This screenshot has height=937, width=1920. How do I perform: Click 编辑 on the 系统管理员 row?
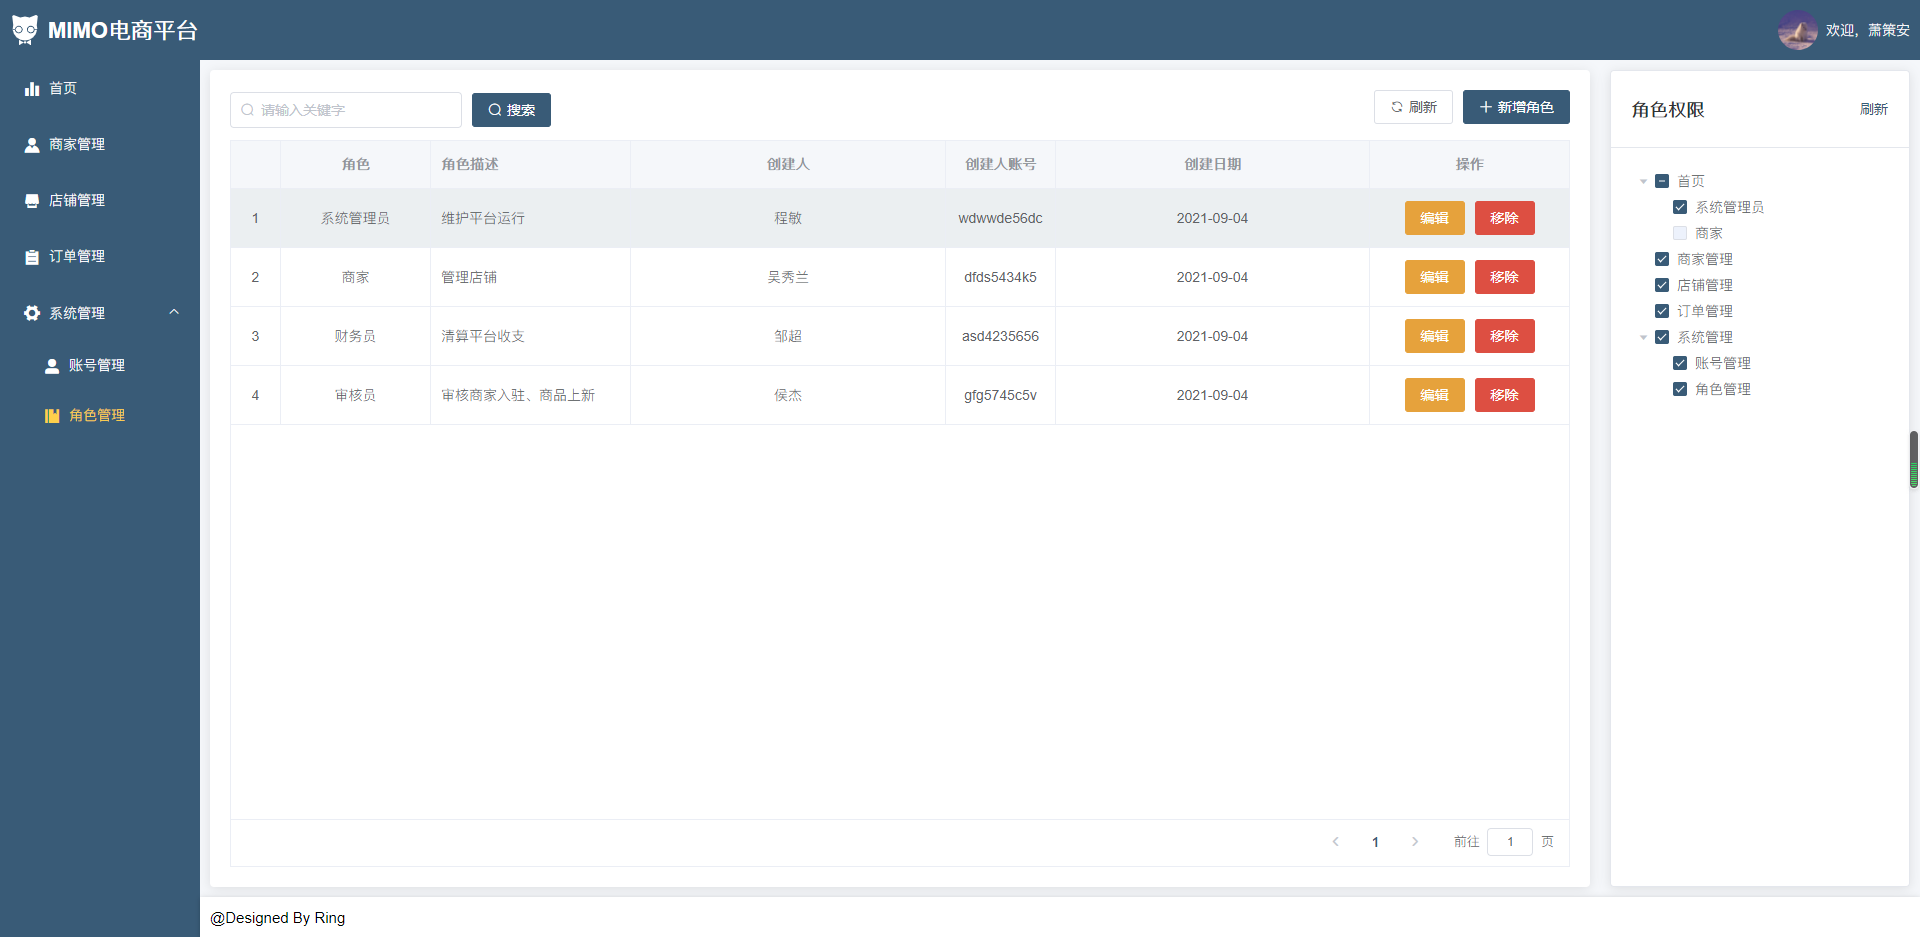(x=1434, y=218)
